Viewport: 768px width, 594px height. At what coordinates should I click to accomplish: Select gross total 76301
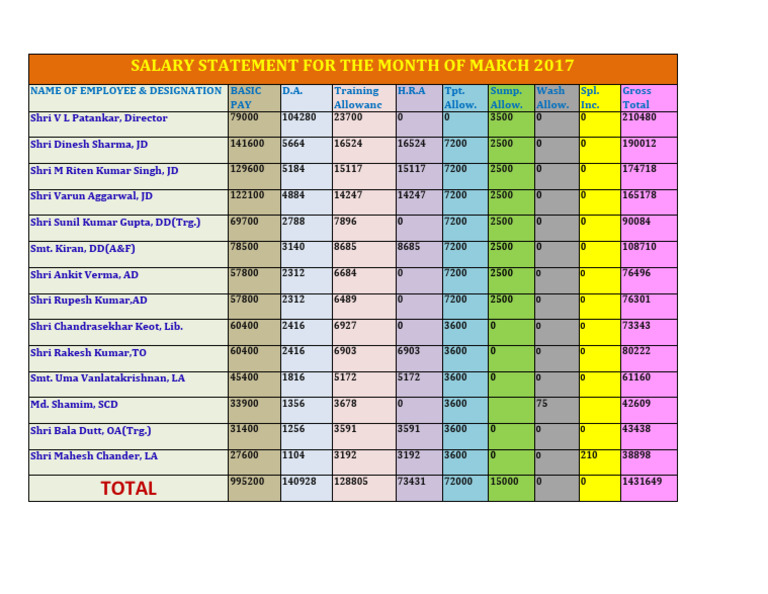coord(637,299)
